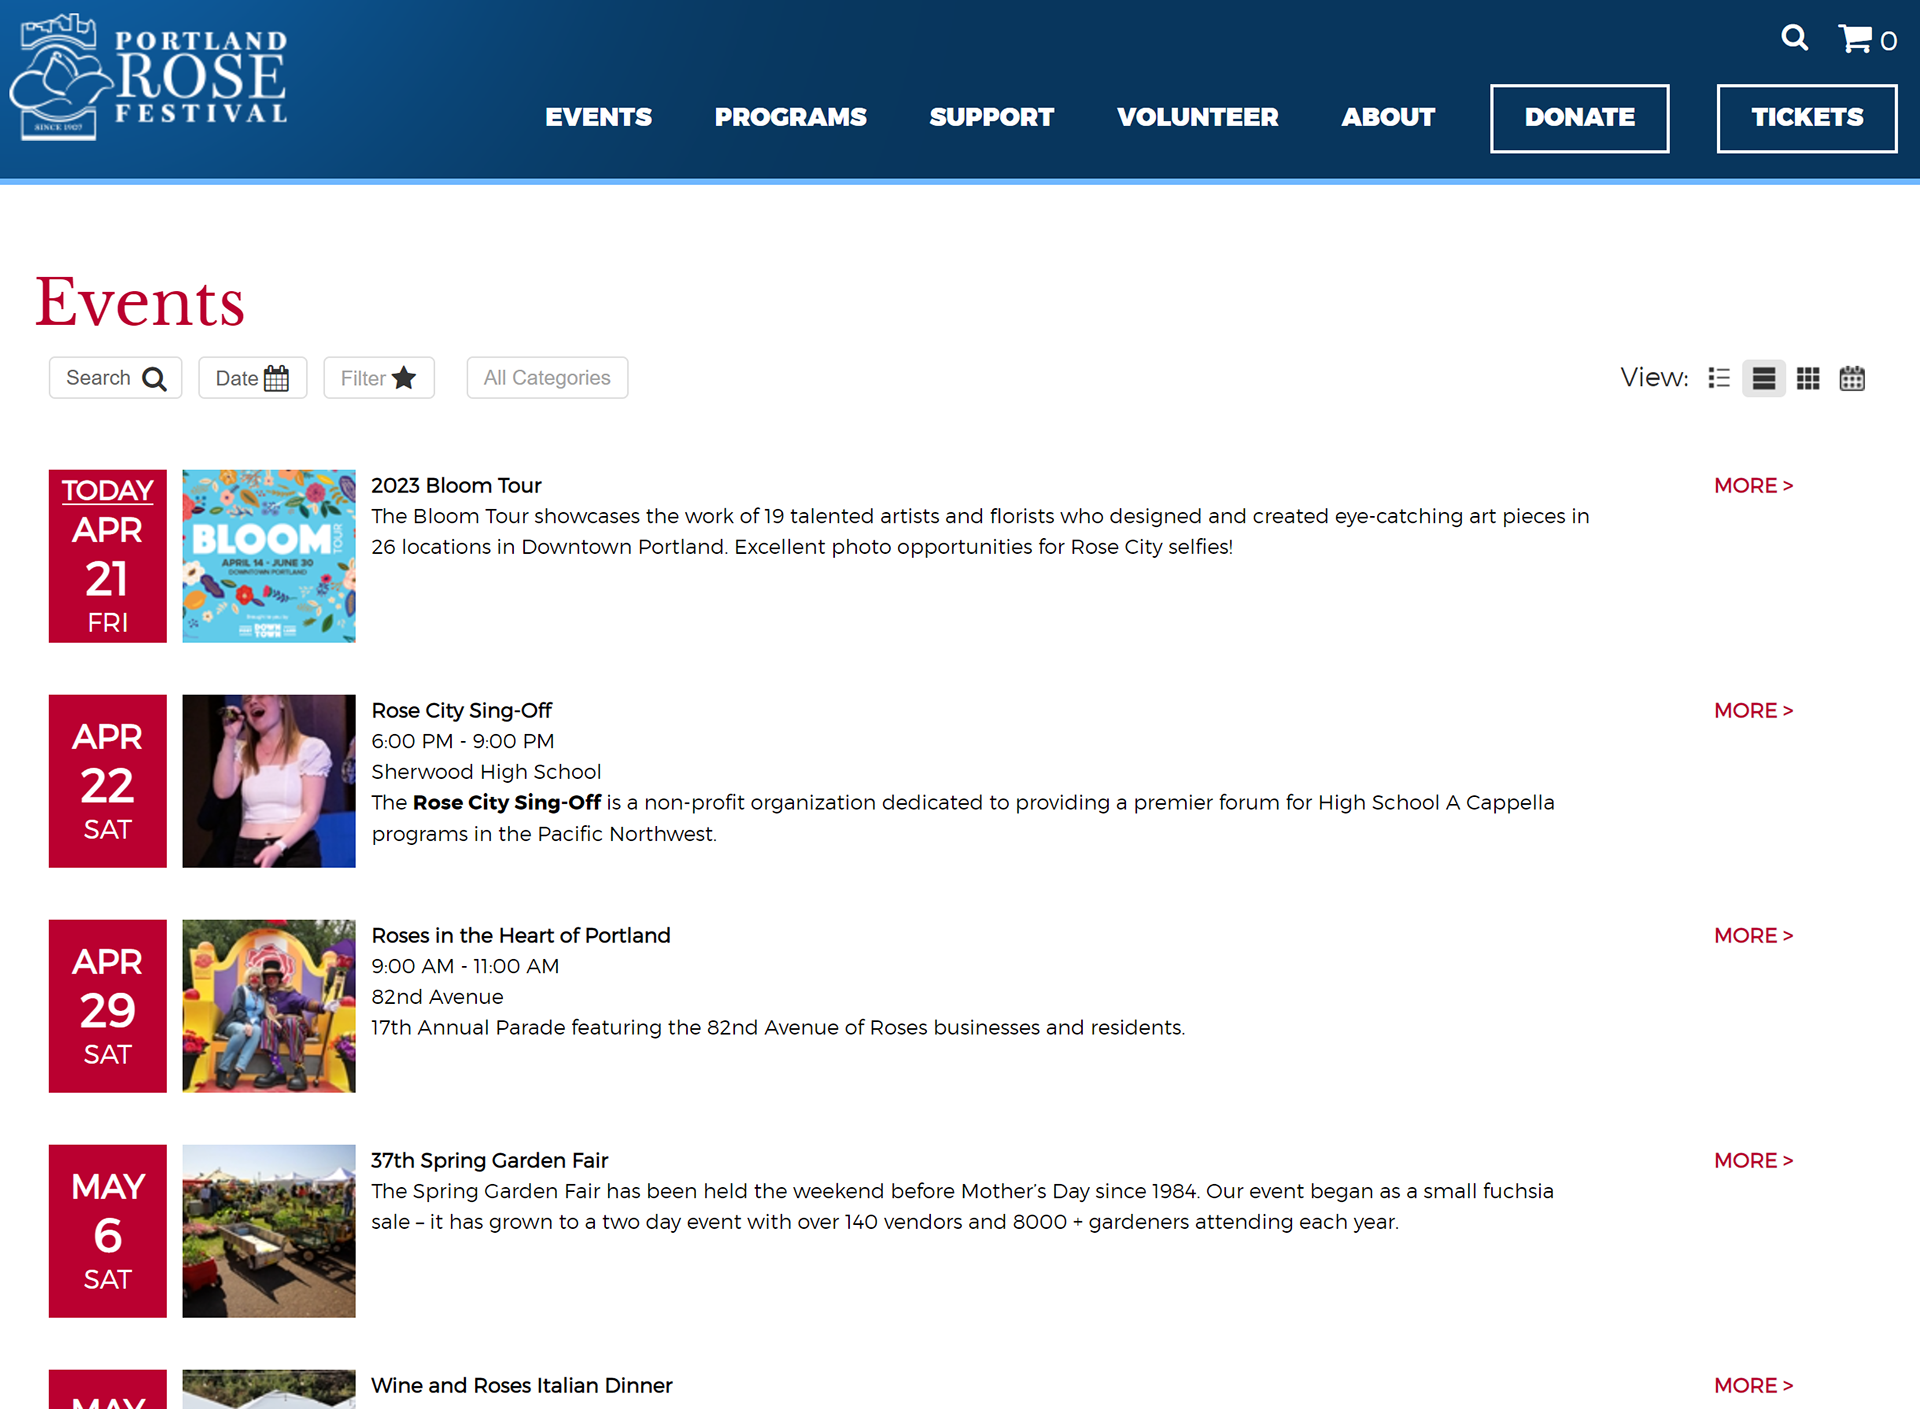
Task: Open the Programs menu
Action: 790,117
